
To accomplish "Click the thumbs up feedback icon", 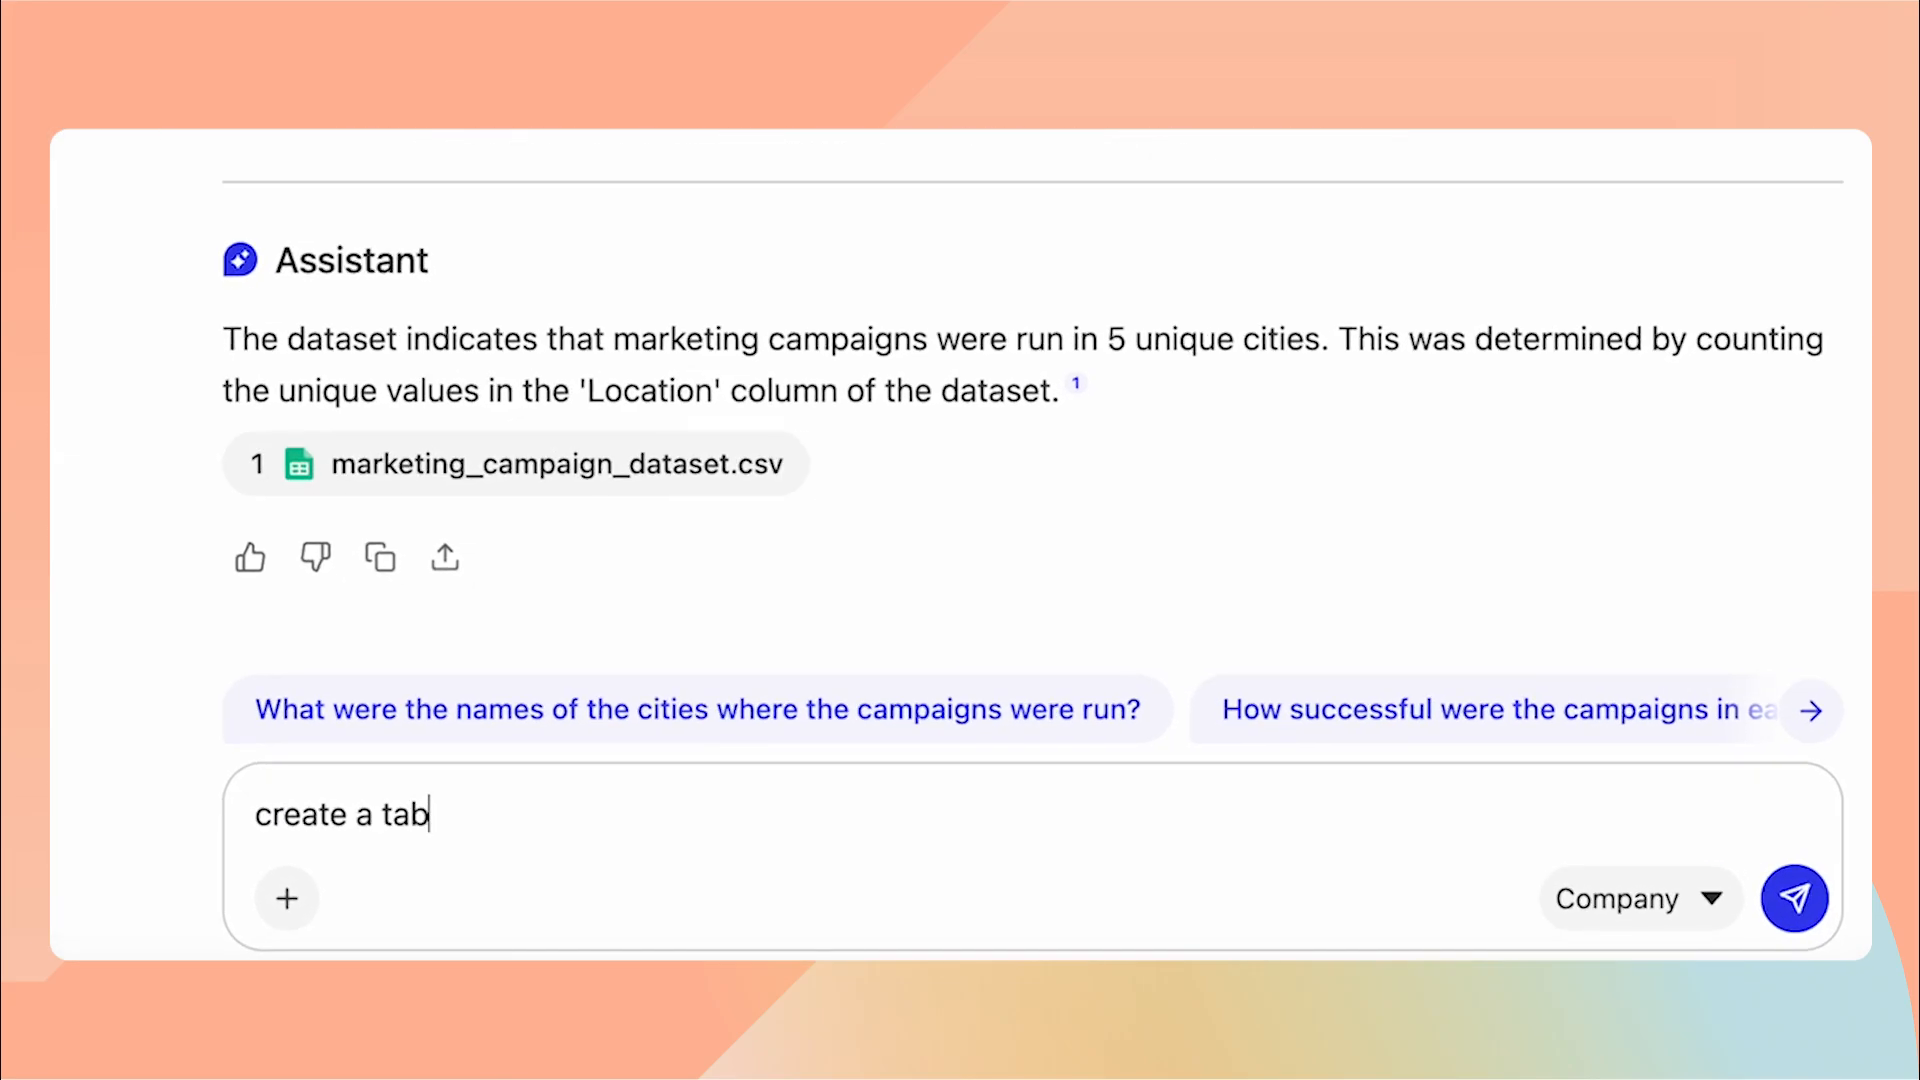I will click(x=250, y=557).
